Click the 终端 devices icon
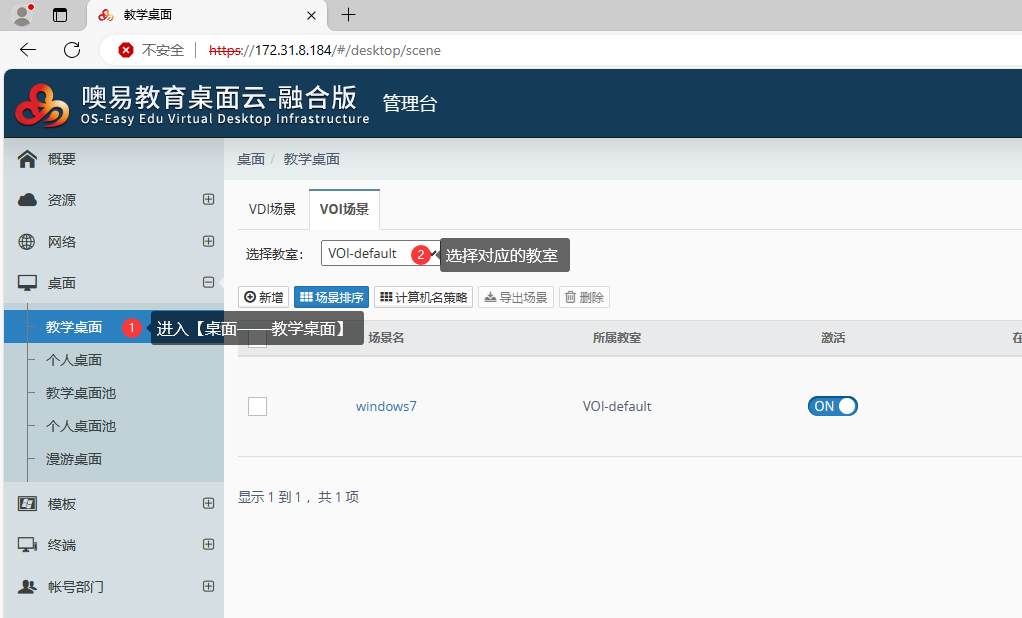 (x=28, y=545)
